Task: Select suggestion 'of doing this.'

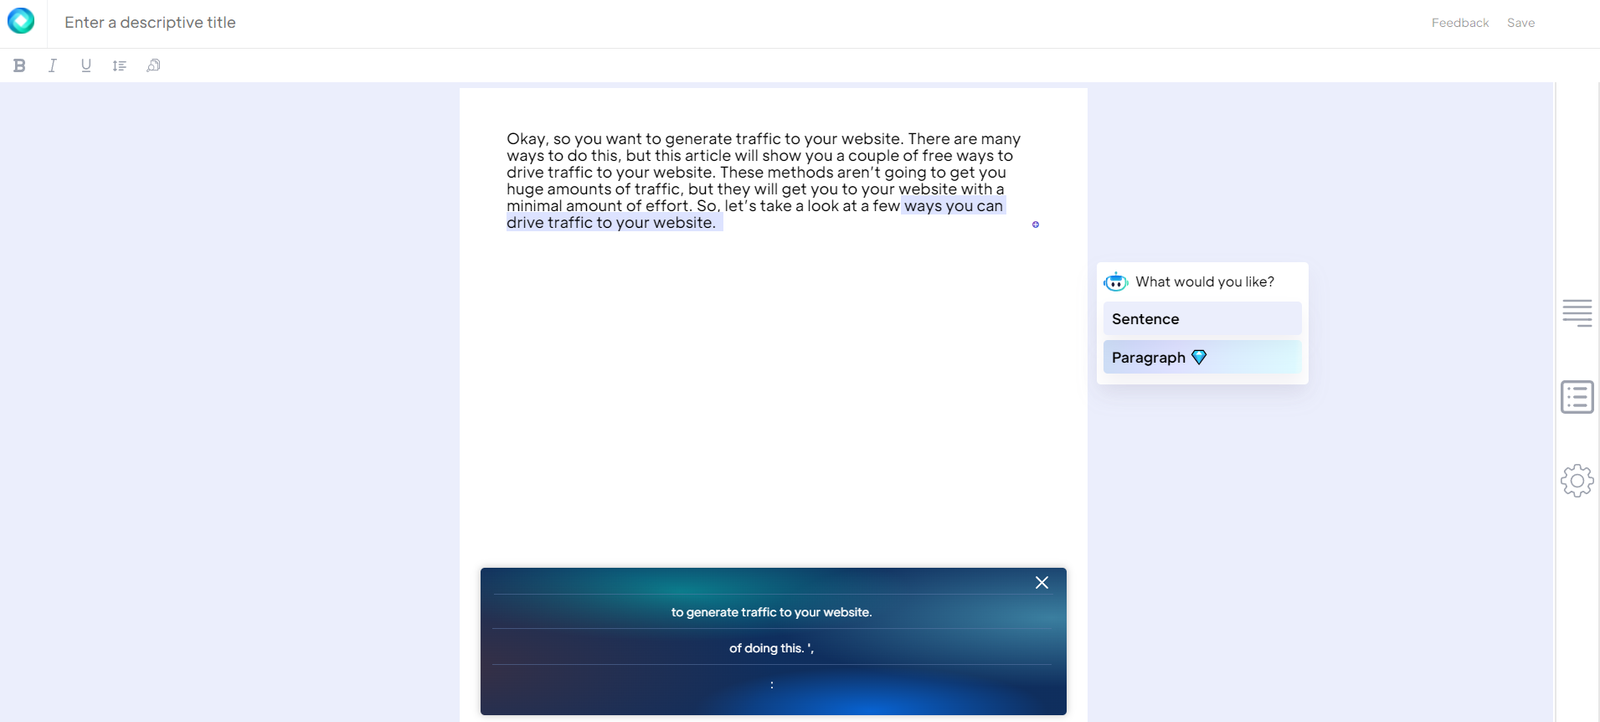Action: 772,648
